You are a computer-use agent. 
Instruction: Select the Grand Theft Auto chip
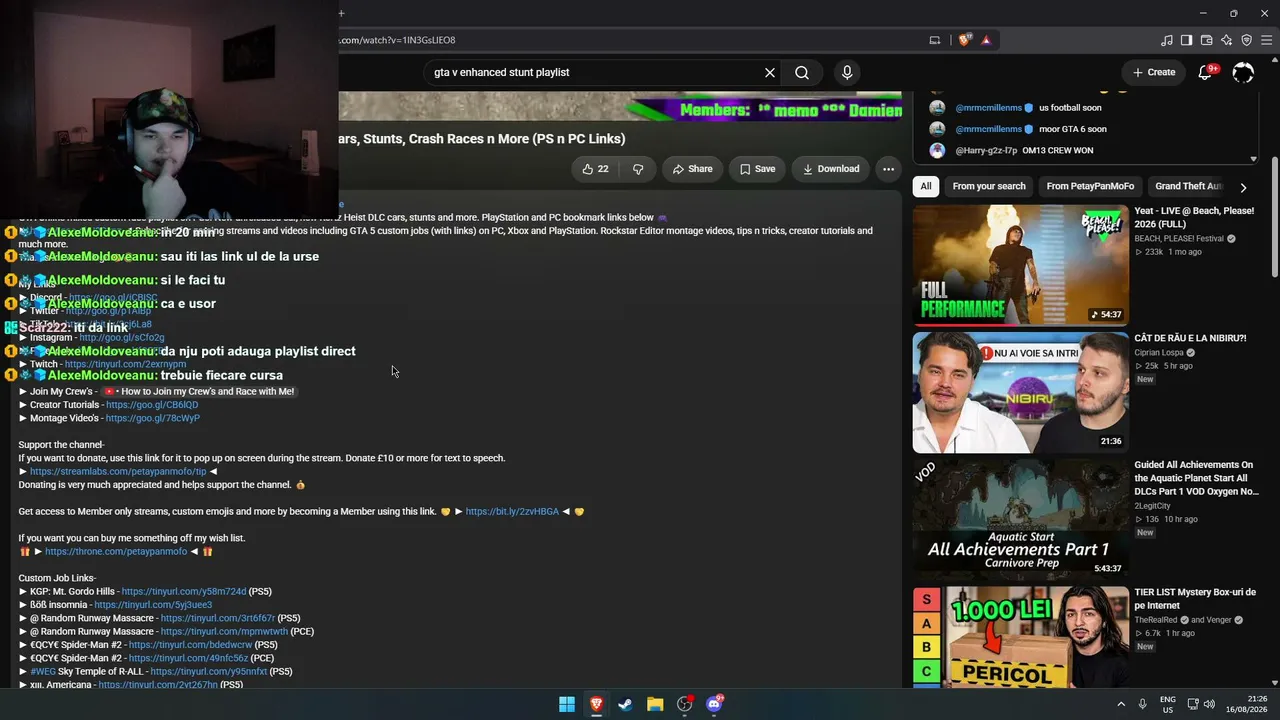(1188, 186)
